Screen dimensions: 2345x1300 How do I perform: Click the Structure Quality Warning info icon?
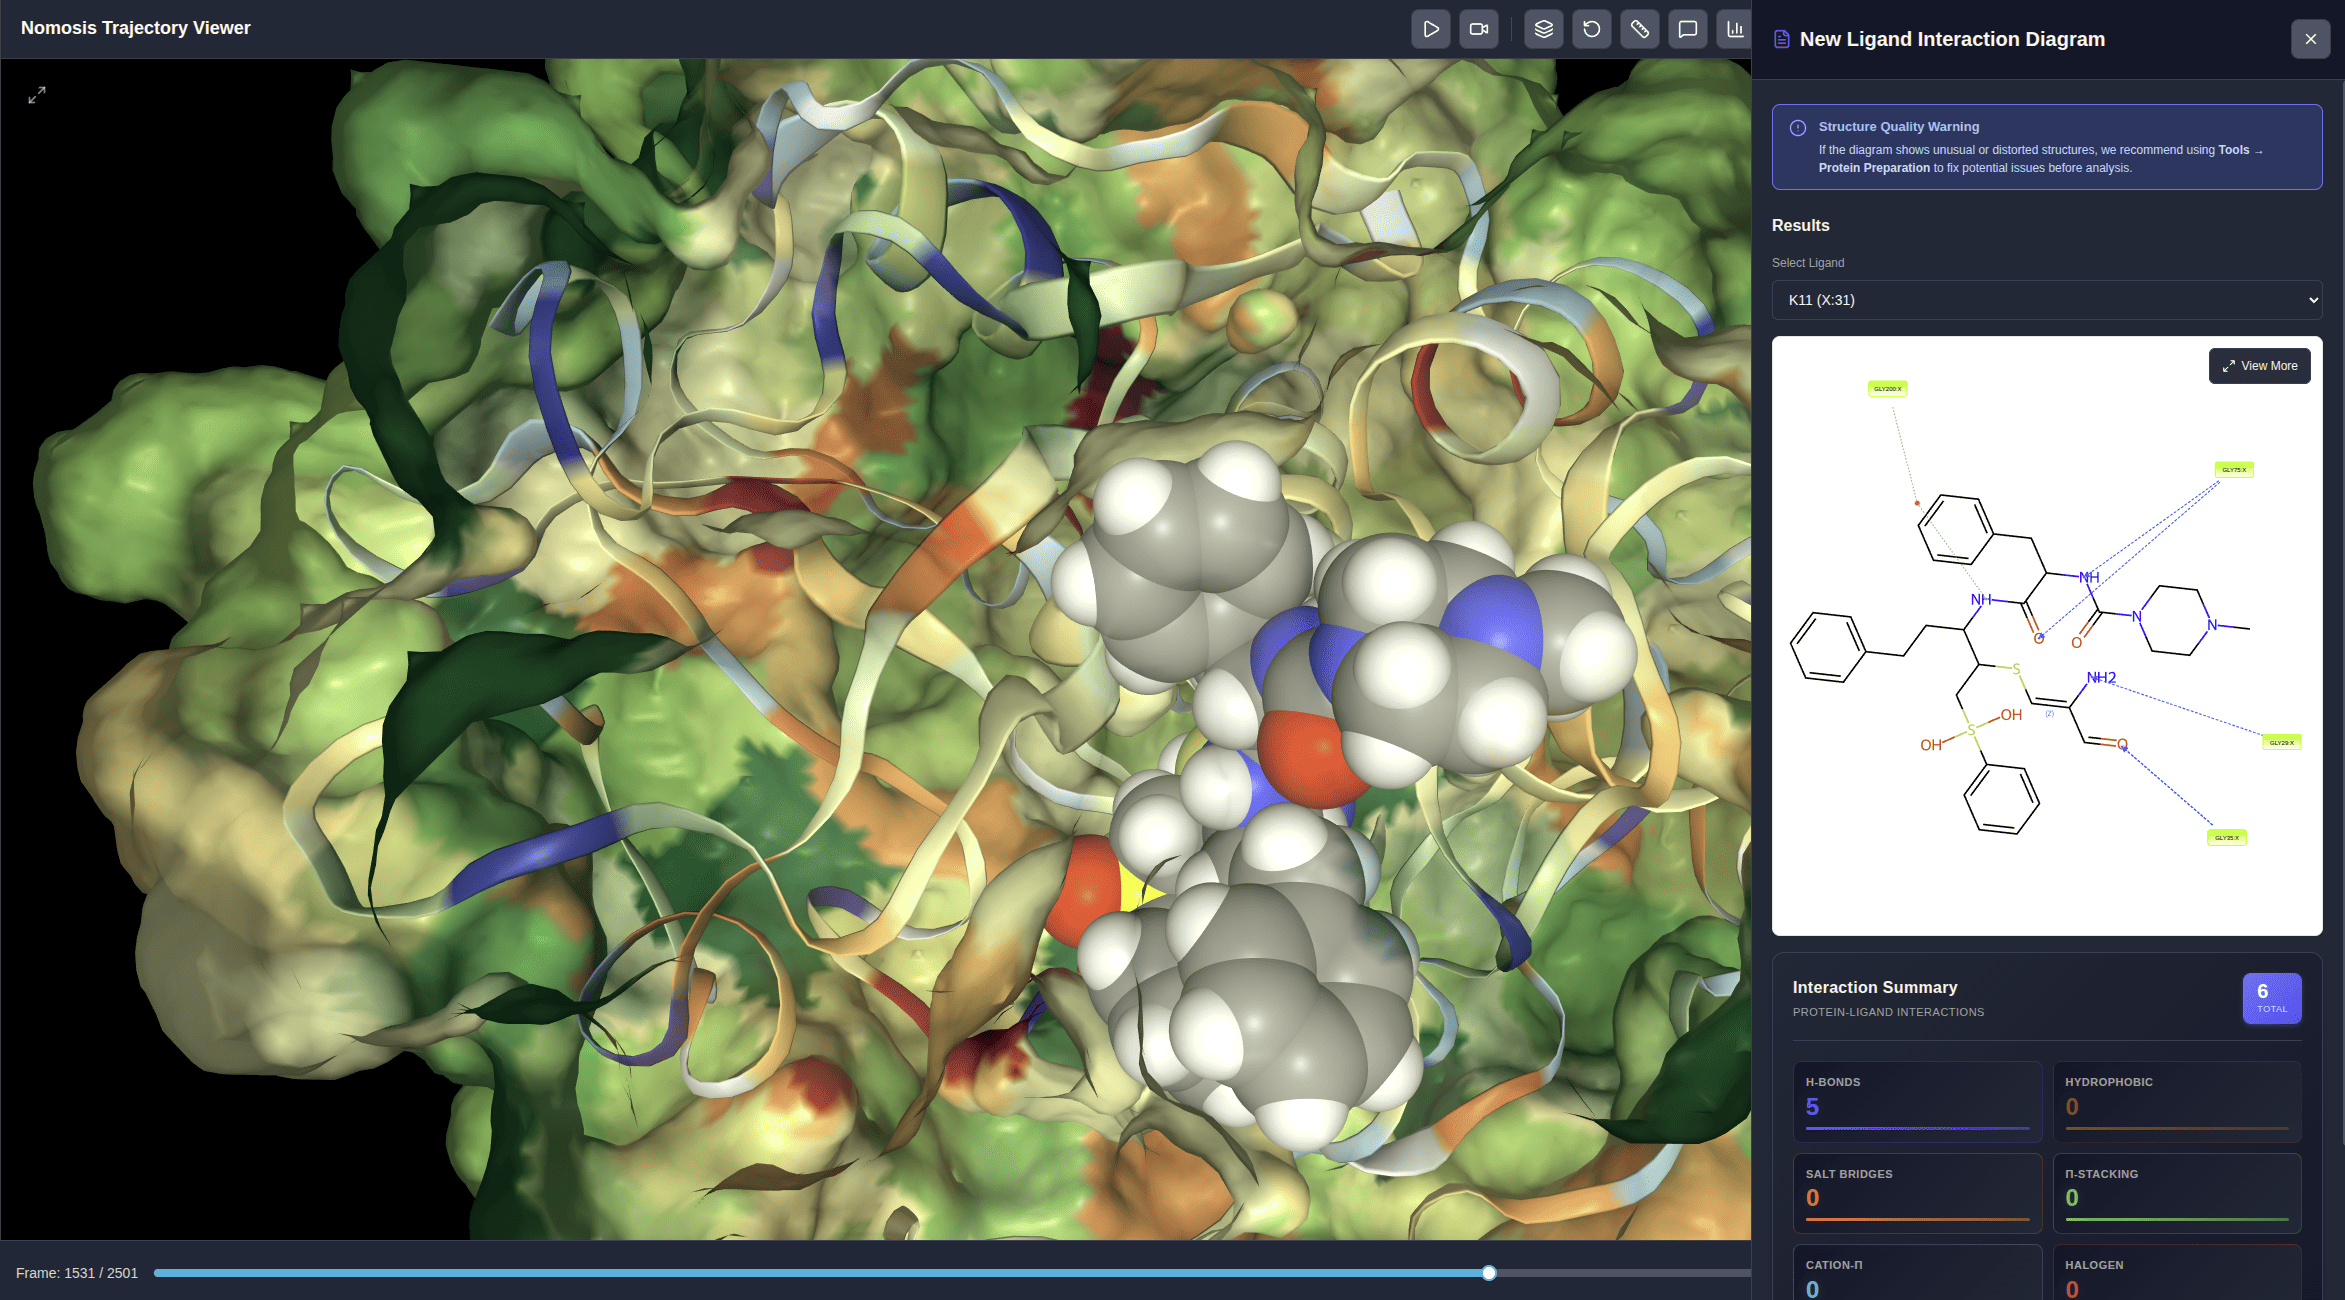point(1797,128)
